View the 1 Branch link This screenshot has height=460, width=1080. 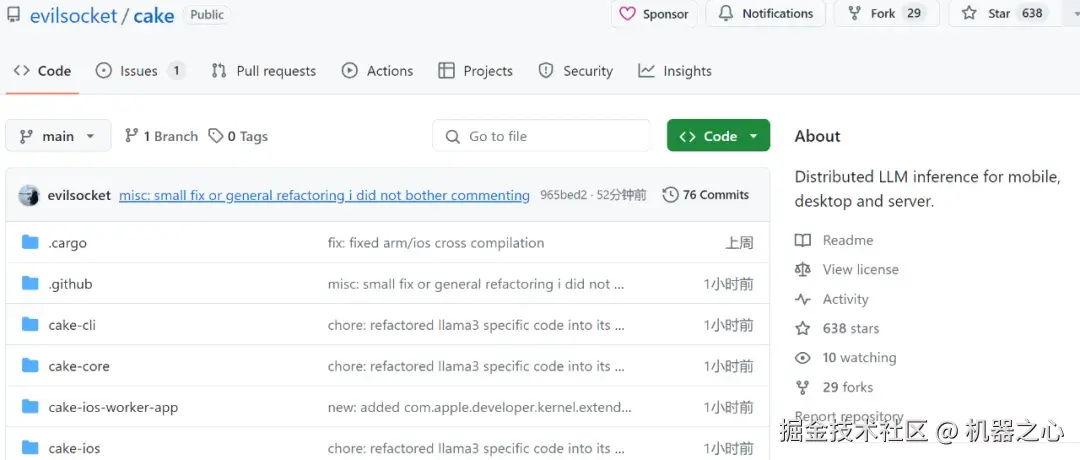[161, 136]
